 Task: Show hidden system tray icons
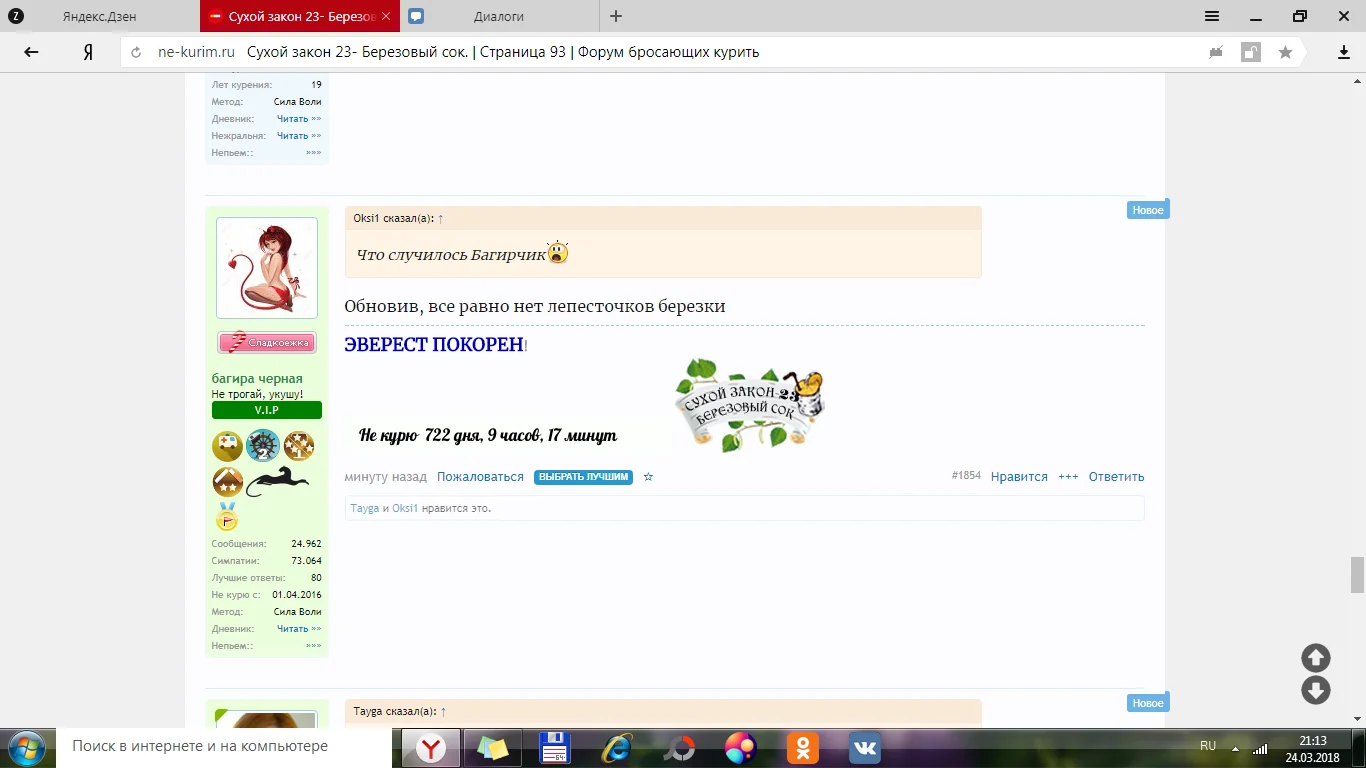click(1234, 748)
